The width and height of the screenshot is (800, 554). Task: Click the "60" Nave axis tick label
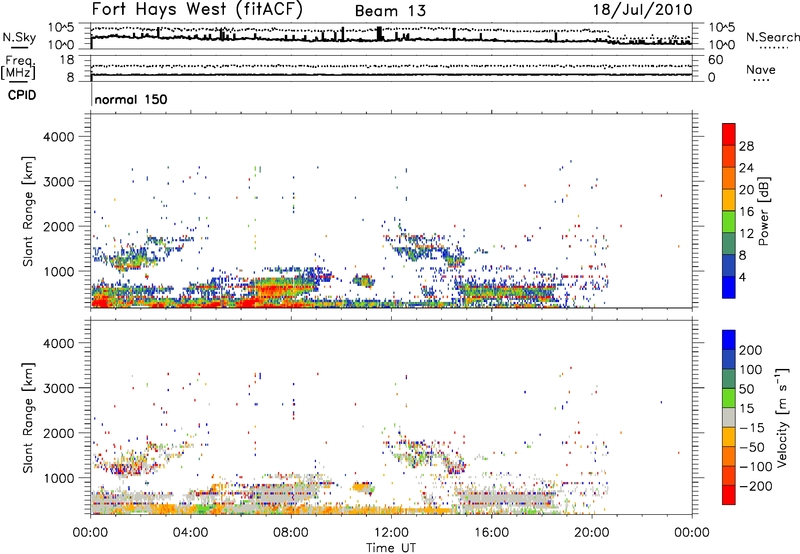coord(715,60)
